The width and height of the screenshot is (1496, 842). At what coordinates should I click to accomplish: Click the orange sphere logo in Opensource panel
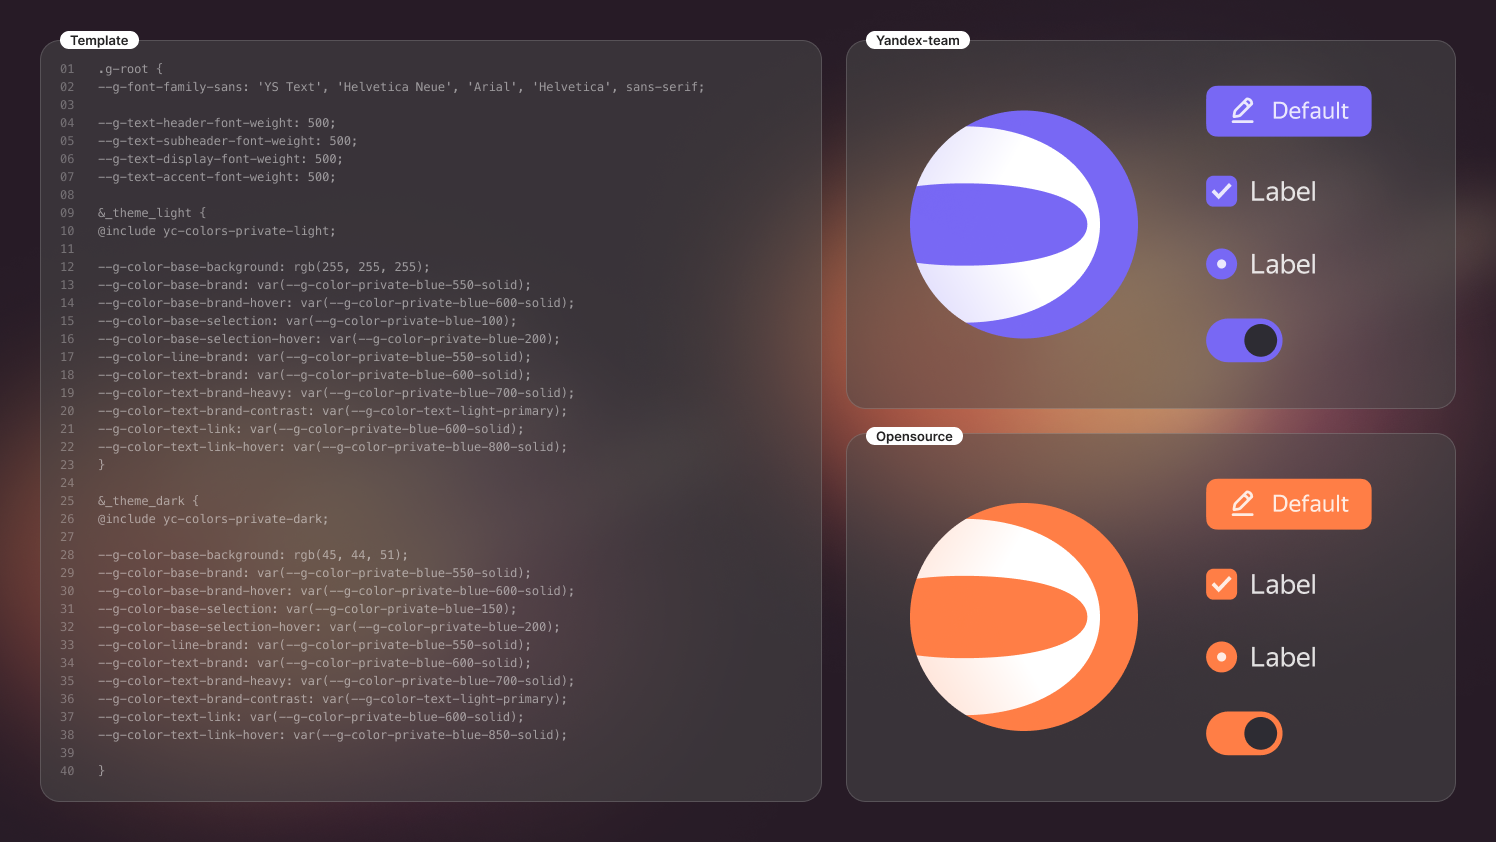click(1023, 617)
